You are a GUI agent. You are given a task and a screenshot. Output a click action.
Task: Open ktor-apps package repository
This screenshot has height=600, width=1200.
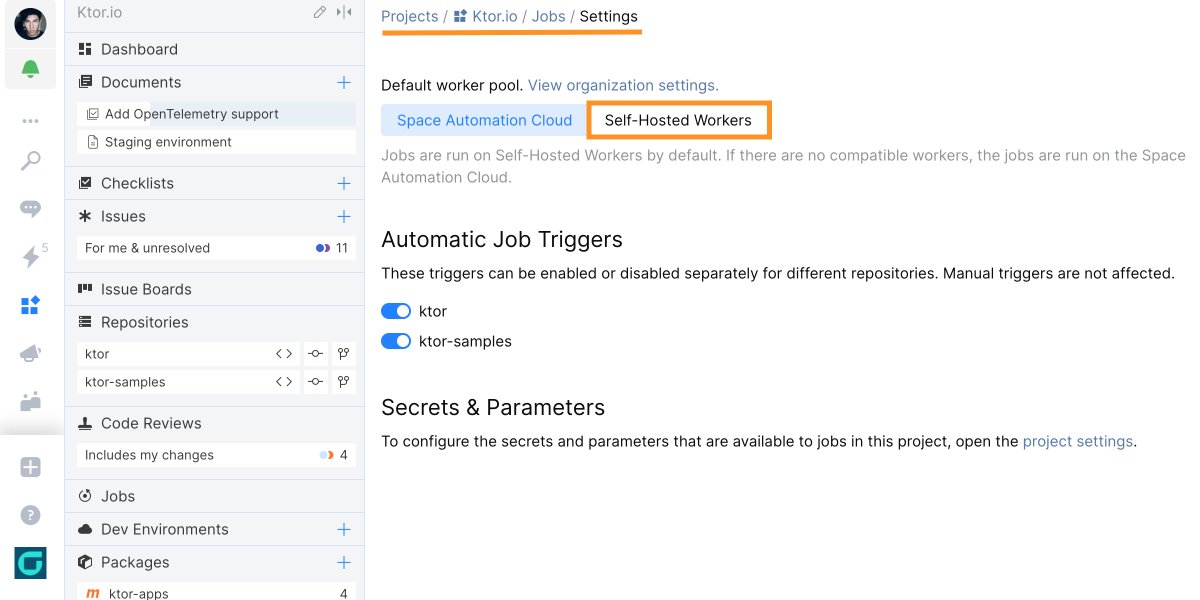(x=216, y=593)
